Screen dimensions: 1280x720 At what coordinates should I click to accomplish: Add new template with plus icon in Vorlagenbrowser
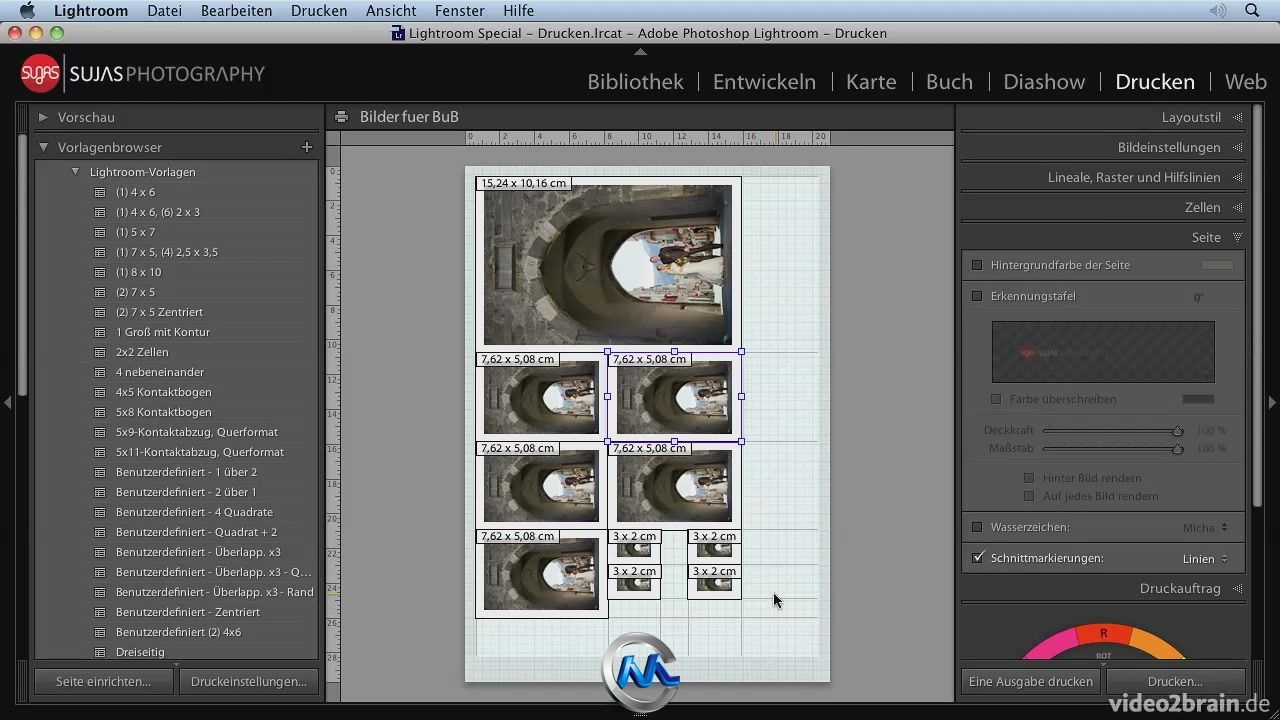[x=307, y=147]
